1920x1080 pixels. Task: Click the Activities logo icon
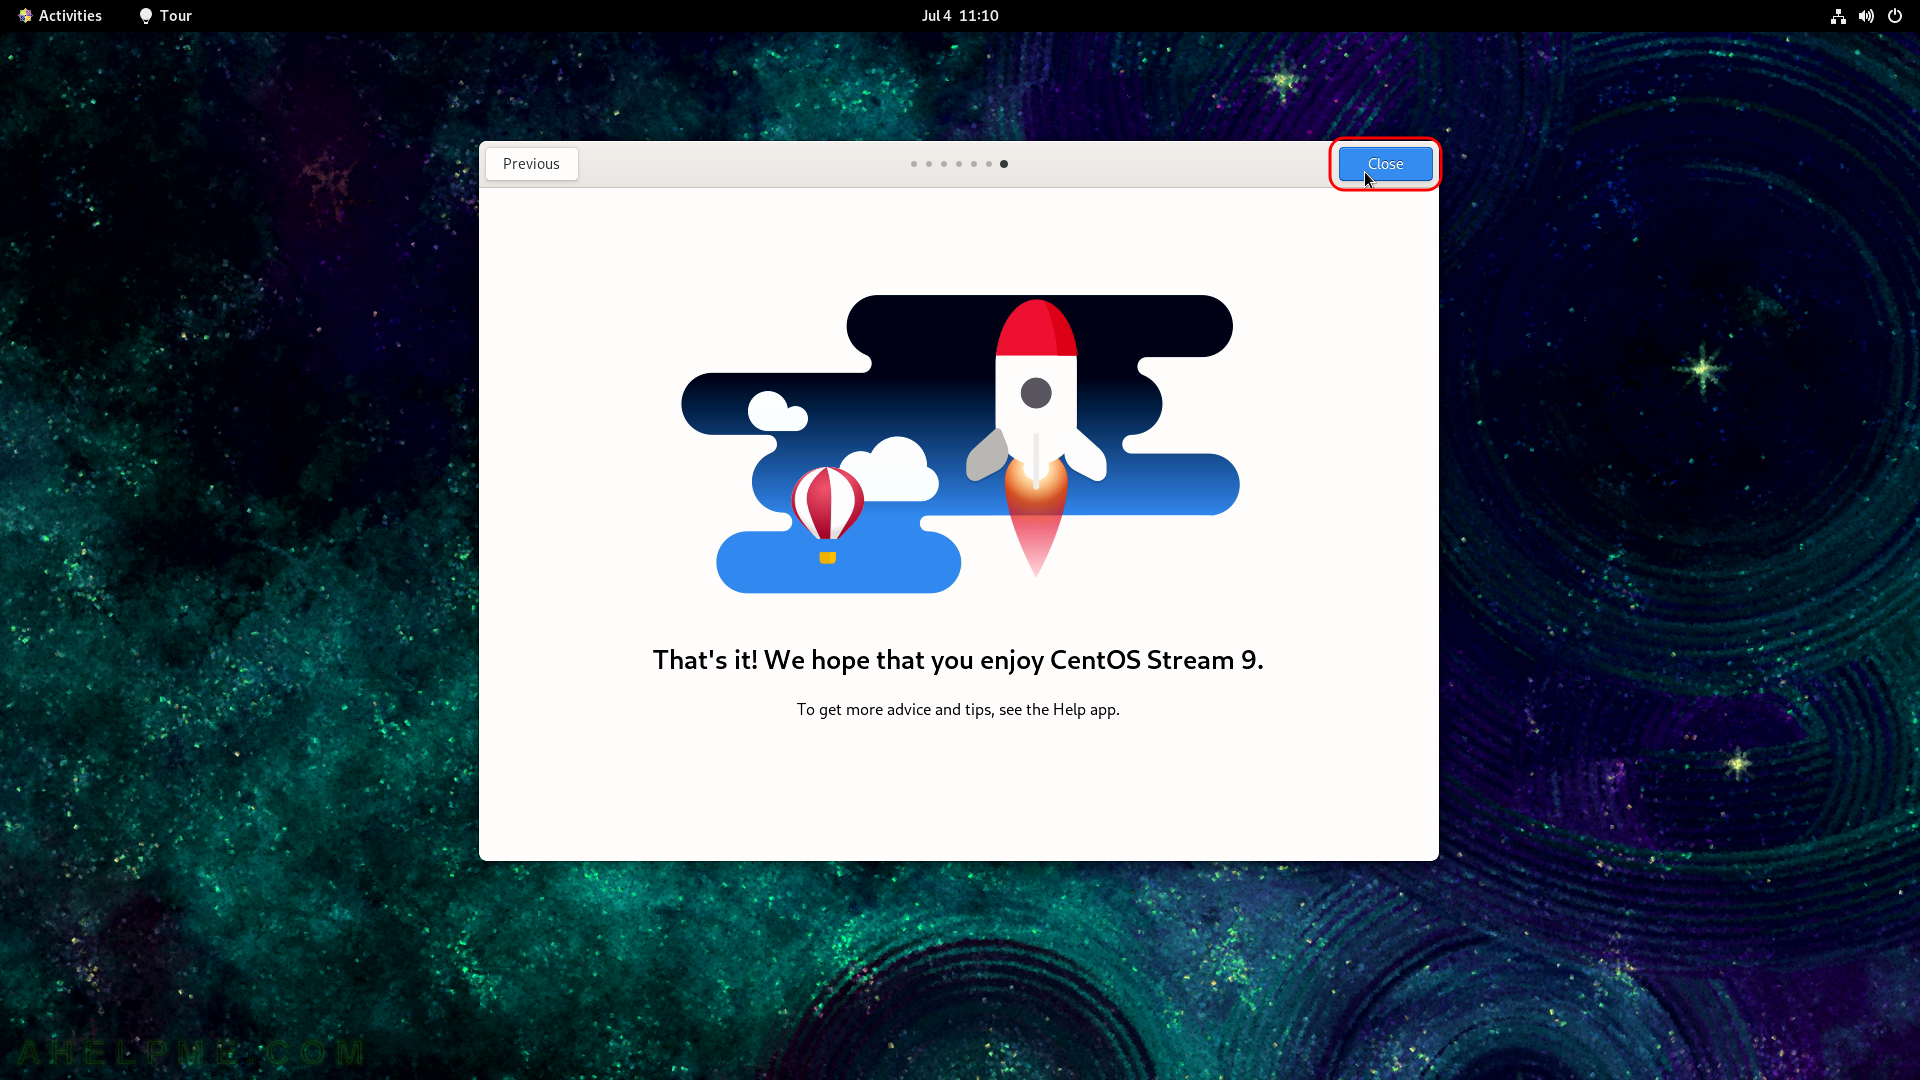[x=25, y=16]
